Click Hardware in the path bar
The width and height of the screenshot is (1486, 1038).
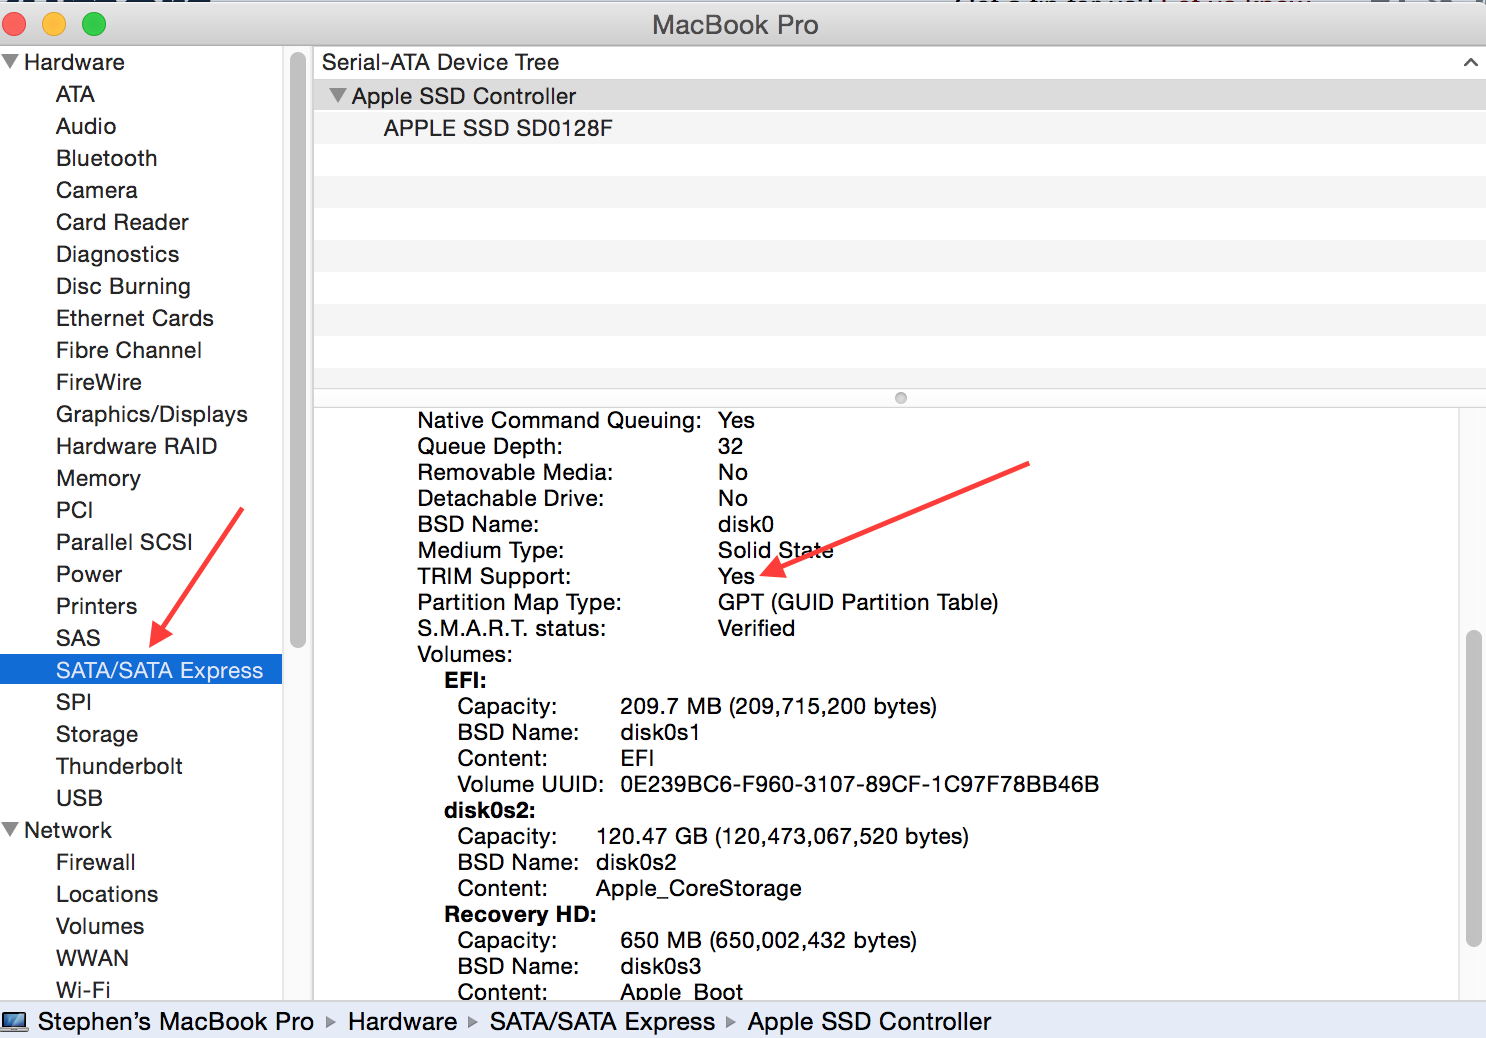402,1021
